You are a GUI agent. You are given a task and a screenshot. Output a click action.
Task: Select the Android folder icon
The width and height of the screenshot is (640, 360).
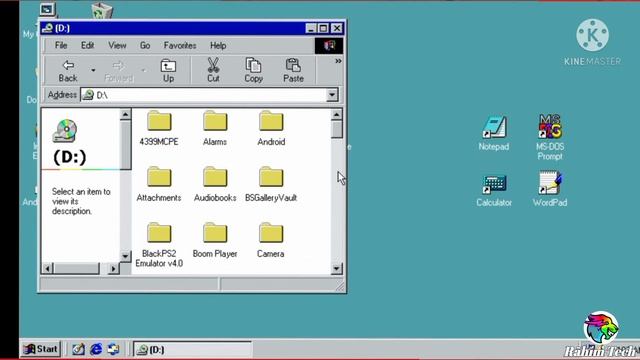271,121
